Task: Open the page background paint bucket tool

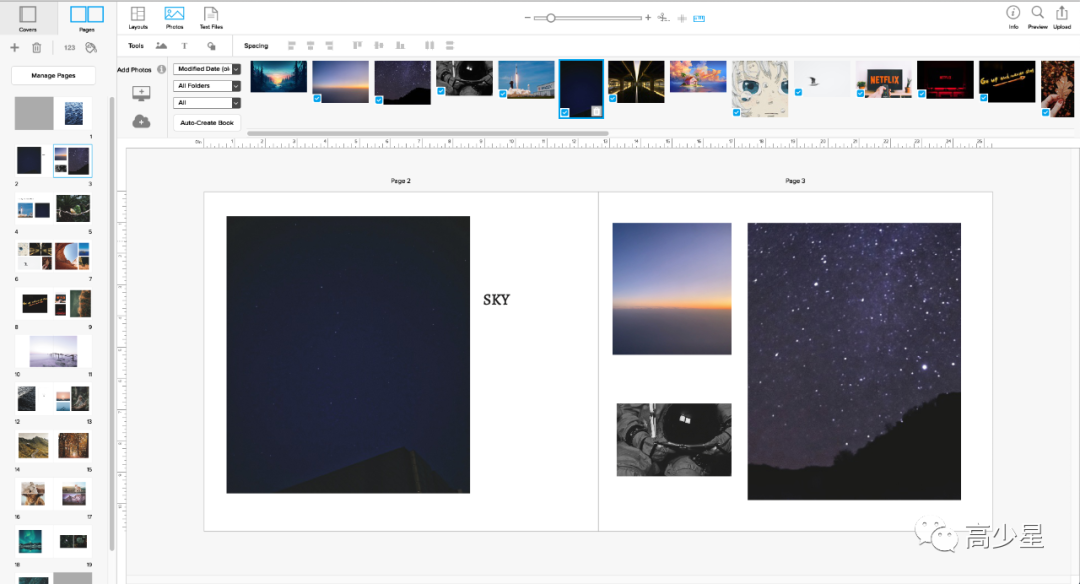Action: click(x=91, y=48)
